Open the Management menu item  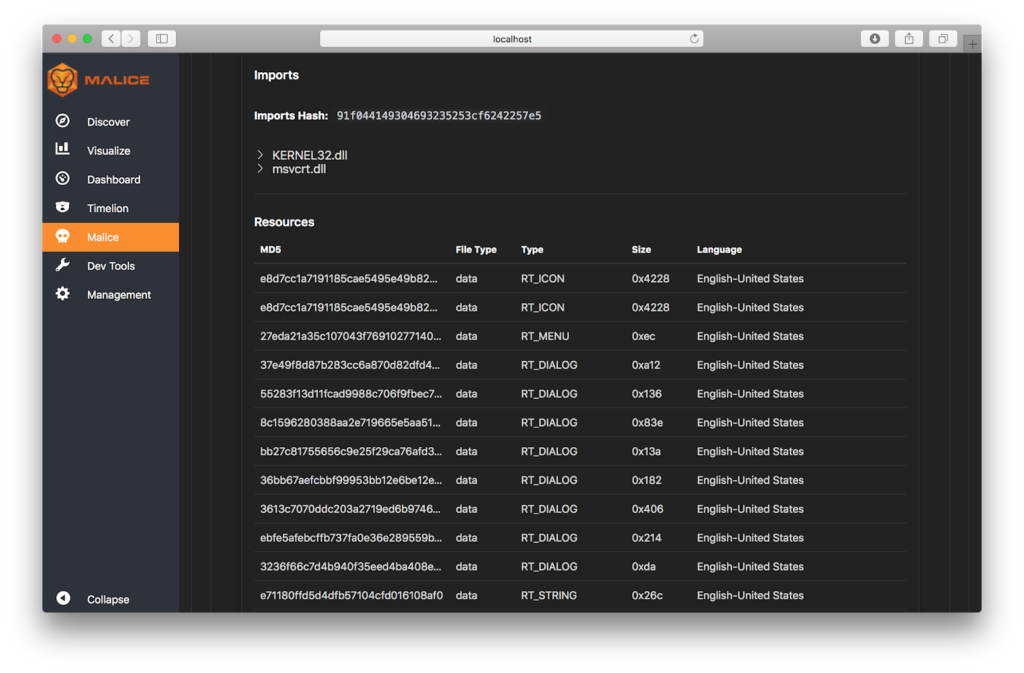pos(119,294)
